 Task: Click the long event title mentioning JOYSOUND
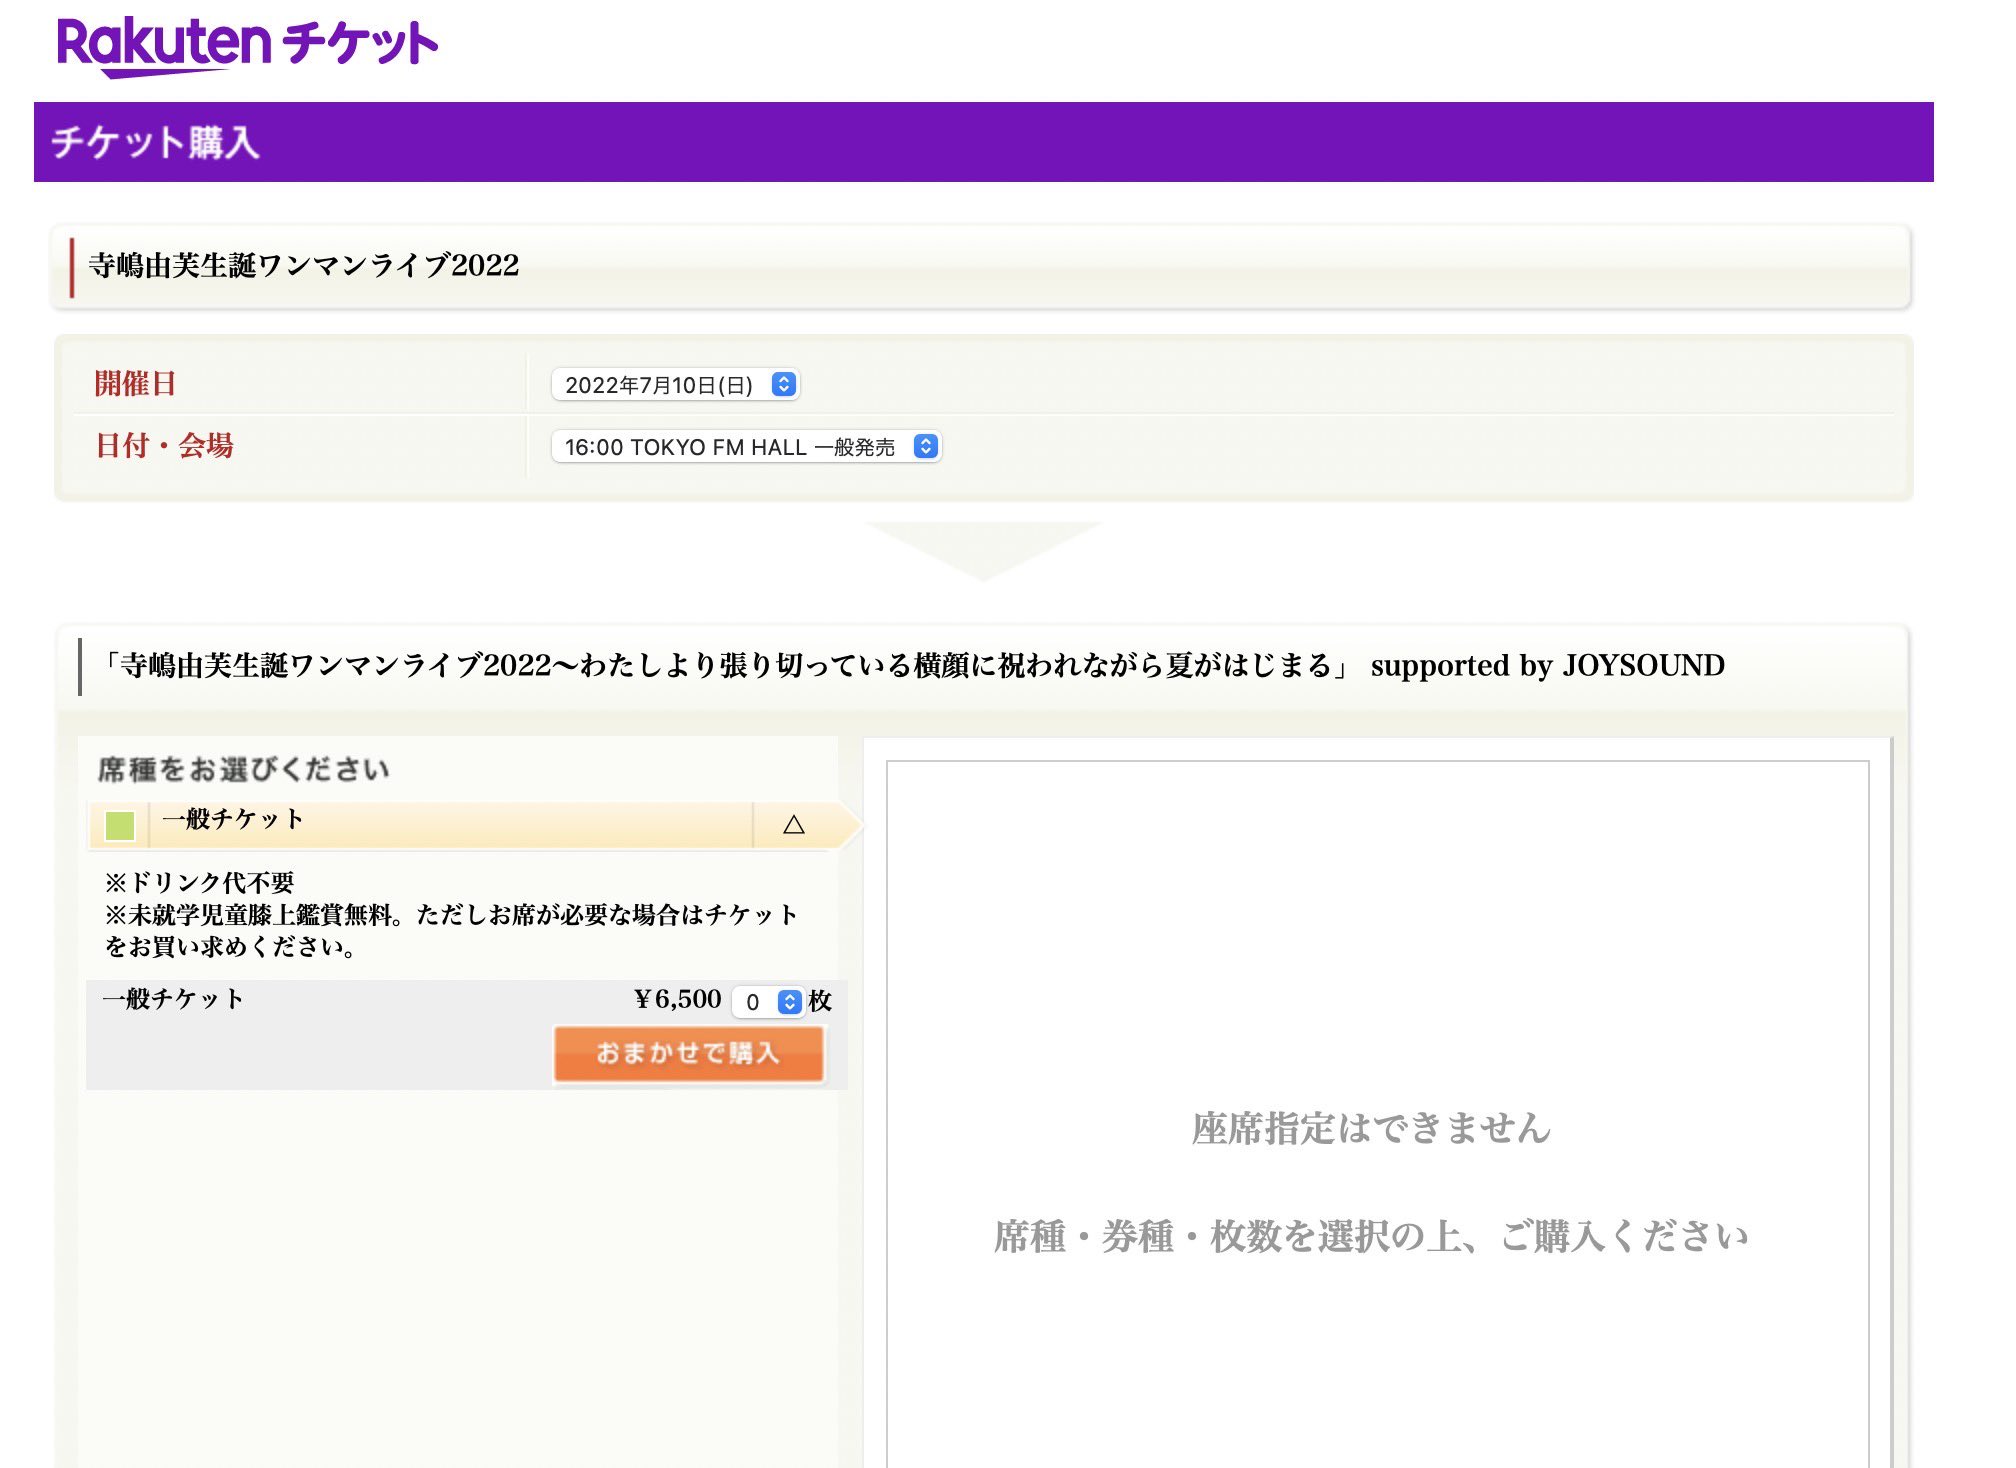point(912,666)
